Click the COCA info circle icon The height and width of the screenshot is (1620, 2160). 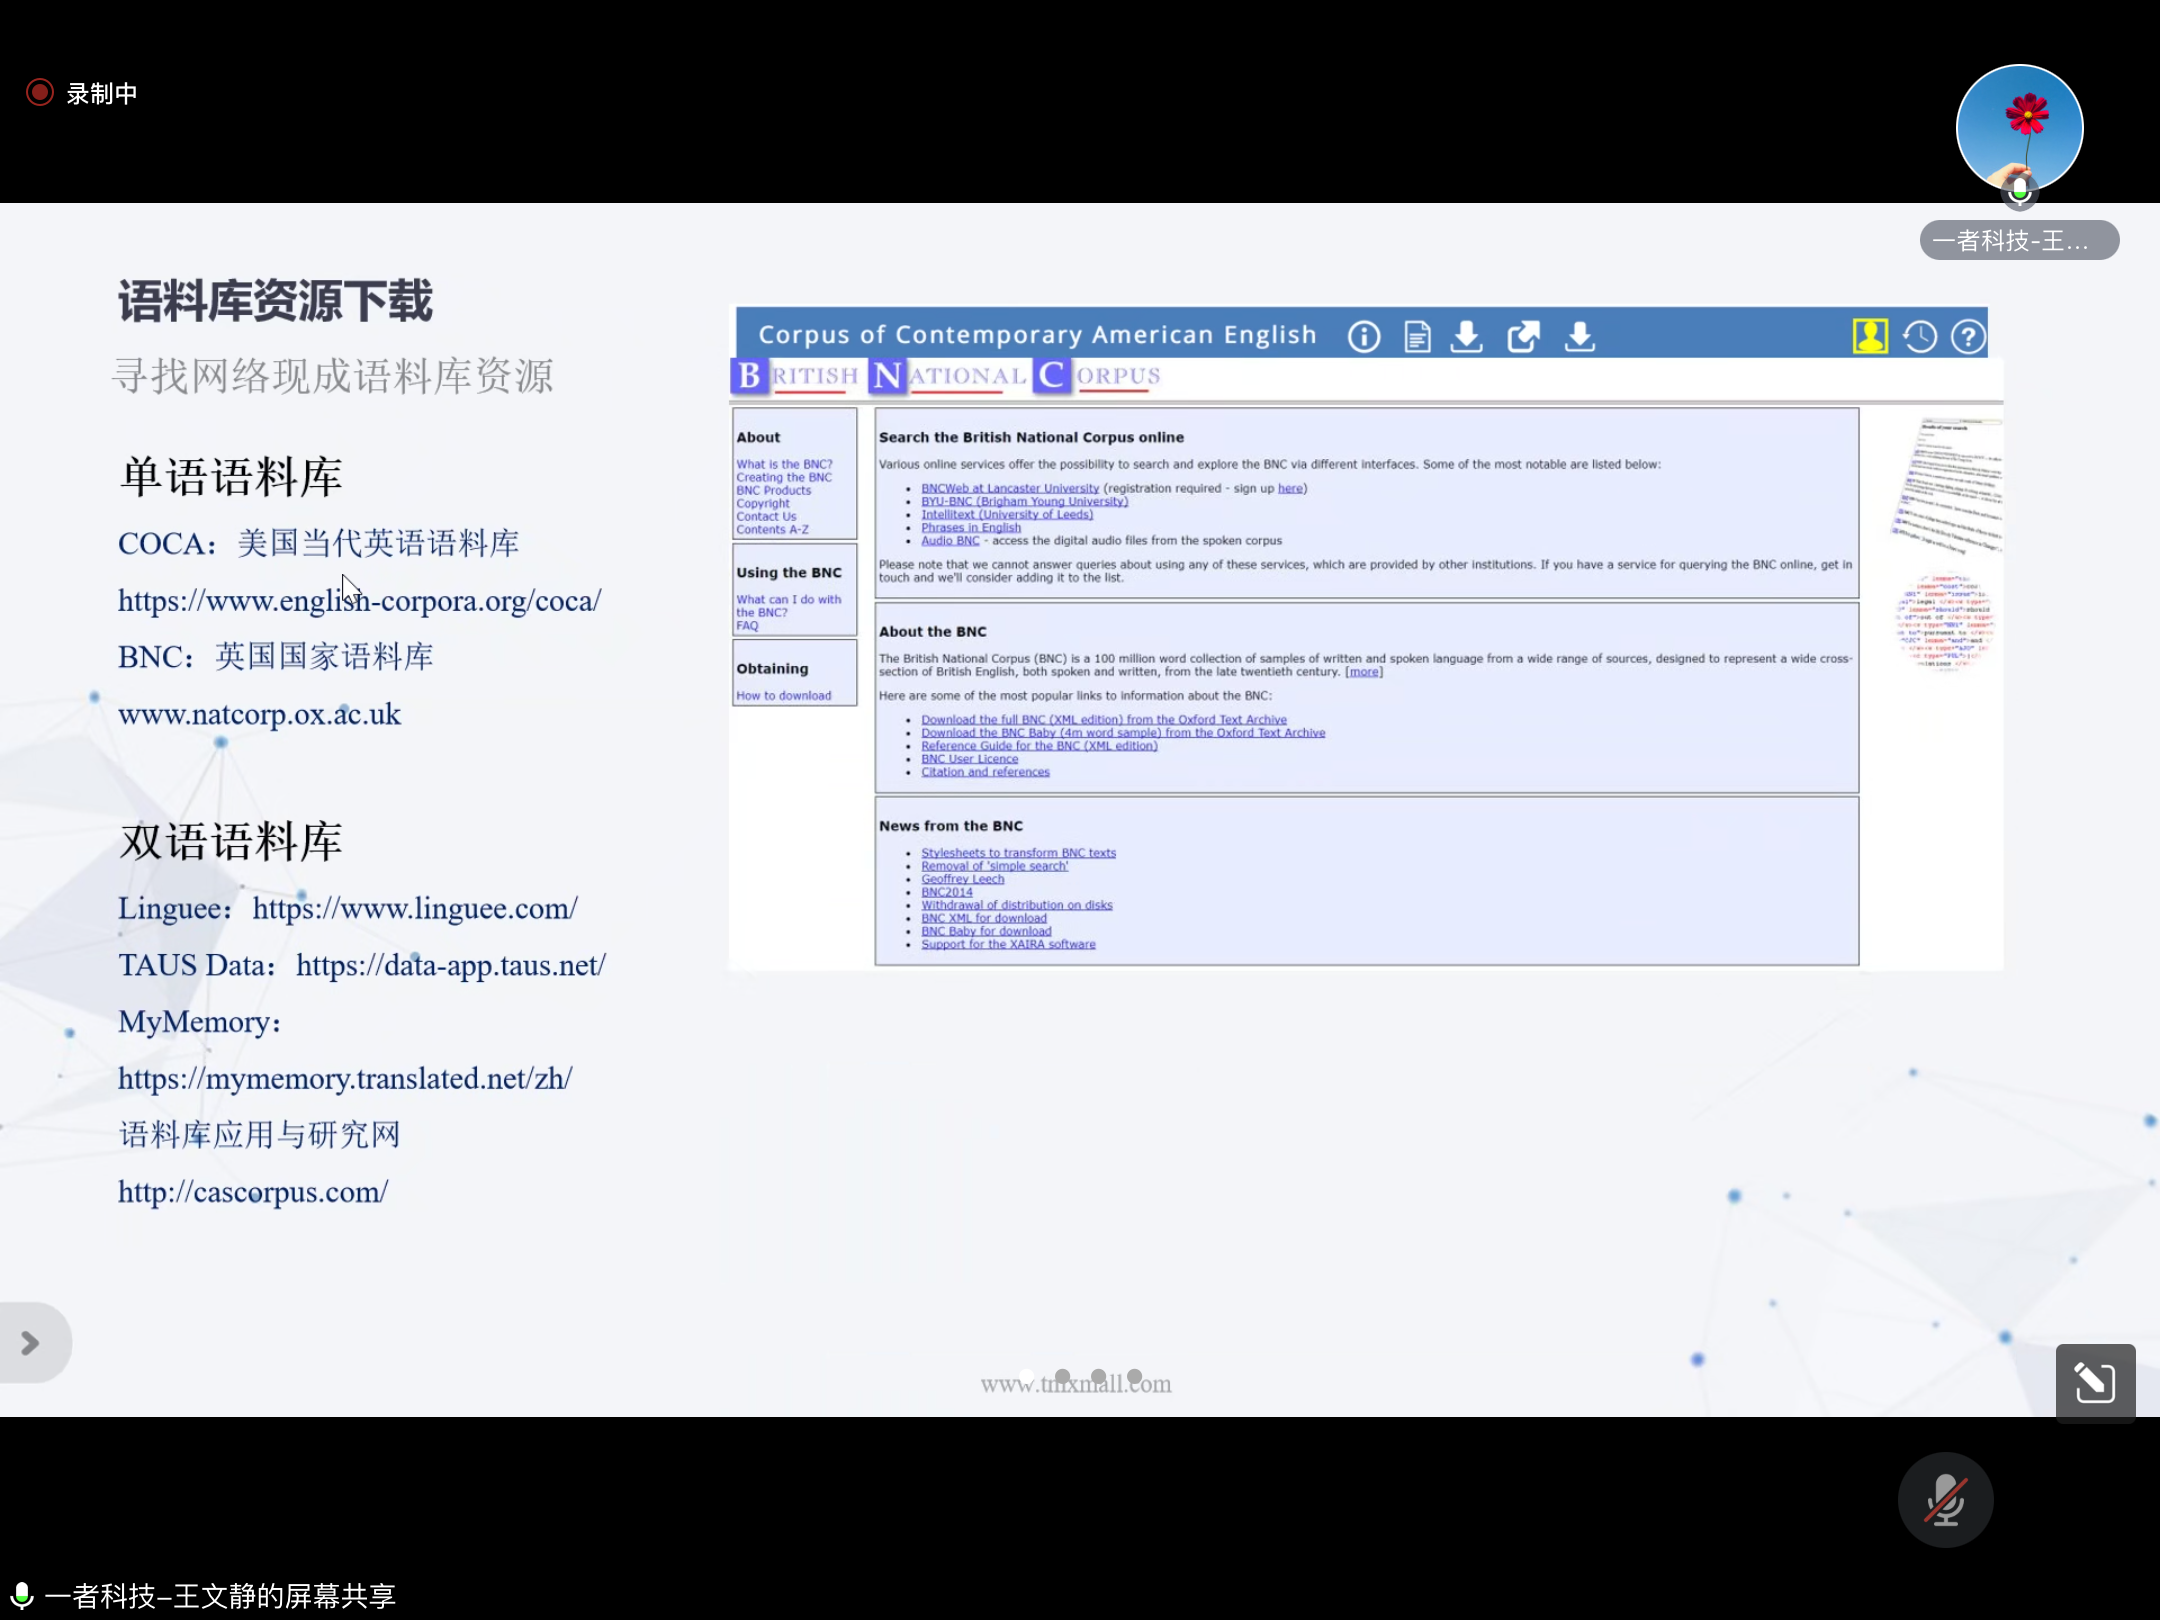pyautogui.click(x=1364, y=337)
